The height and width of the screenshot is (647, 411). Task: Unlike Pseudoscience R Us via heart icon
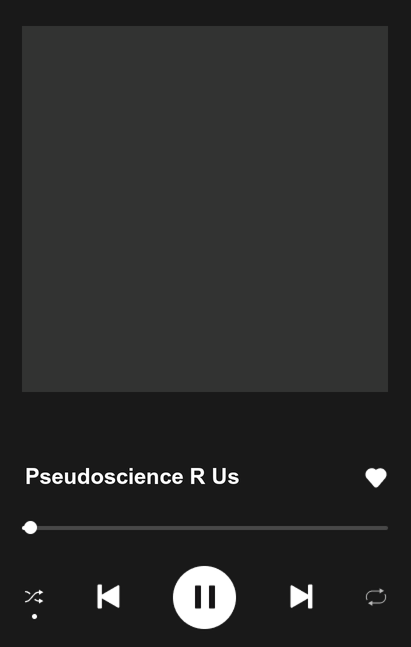point(376,478)
